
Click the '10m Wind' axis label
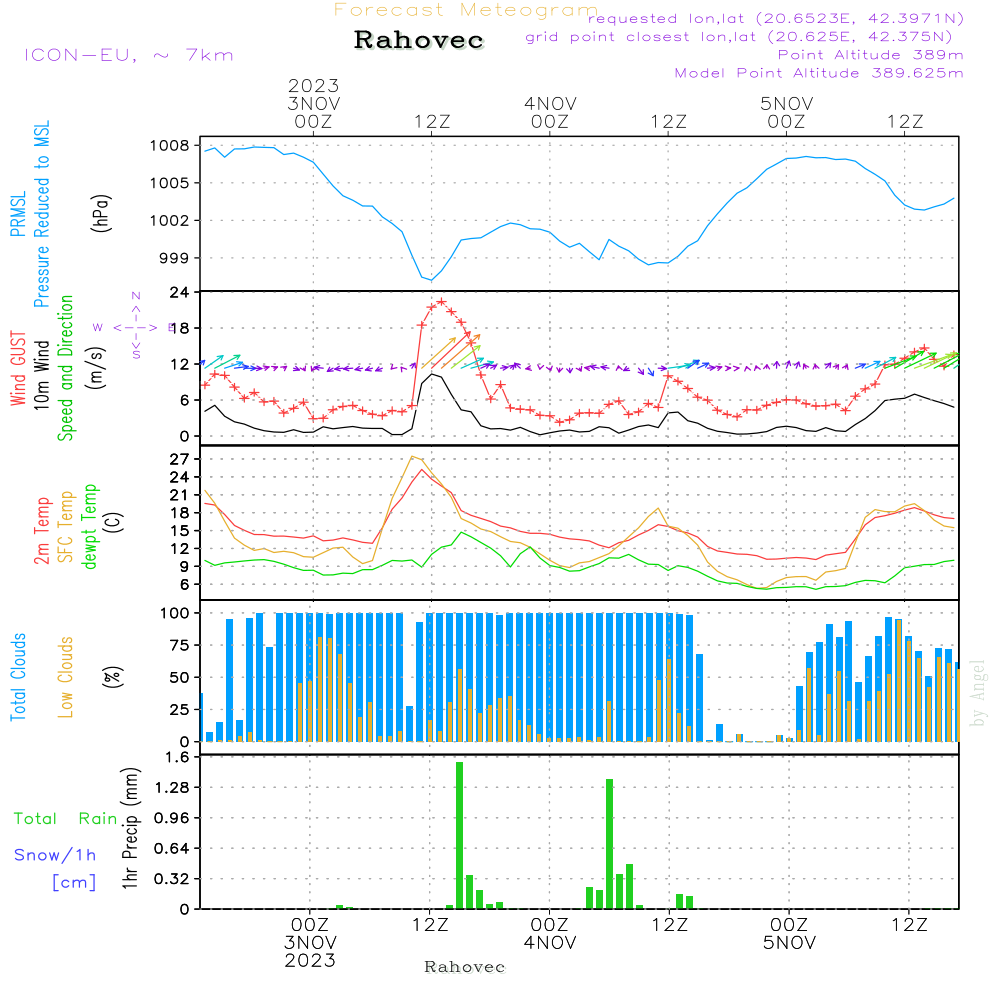[41, 374]
